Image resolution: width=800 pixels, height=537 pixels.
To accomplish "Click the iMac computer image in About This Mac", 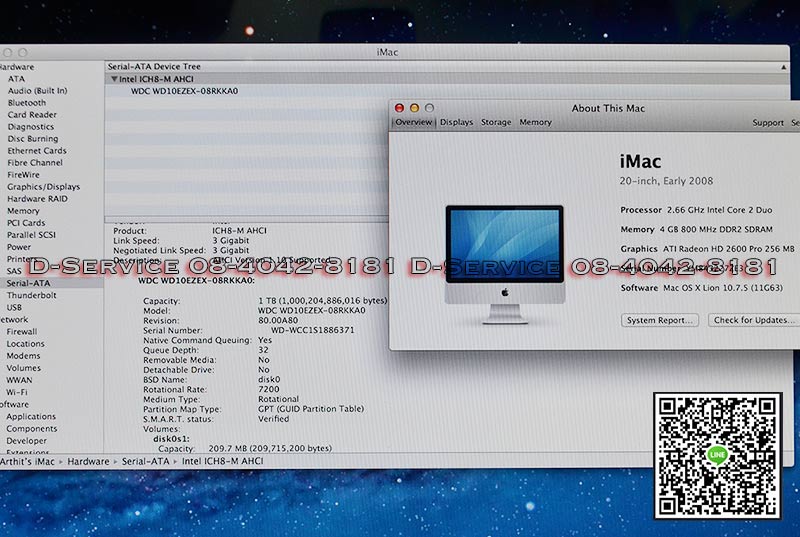I will 505,264.
